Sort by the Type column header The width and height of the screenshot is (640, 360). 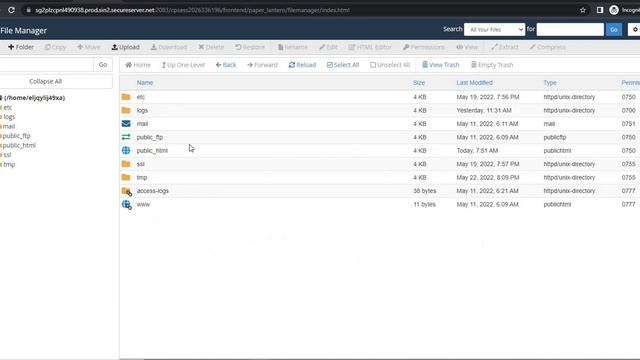click(550, 82)
